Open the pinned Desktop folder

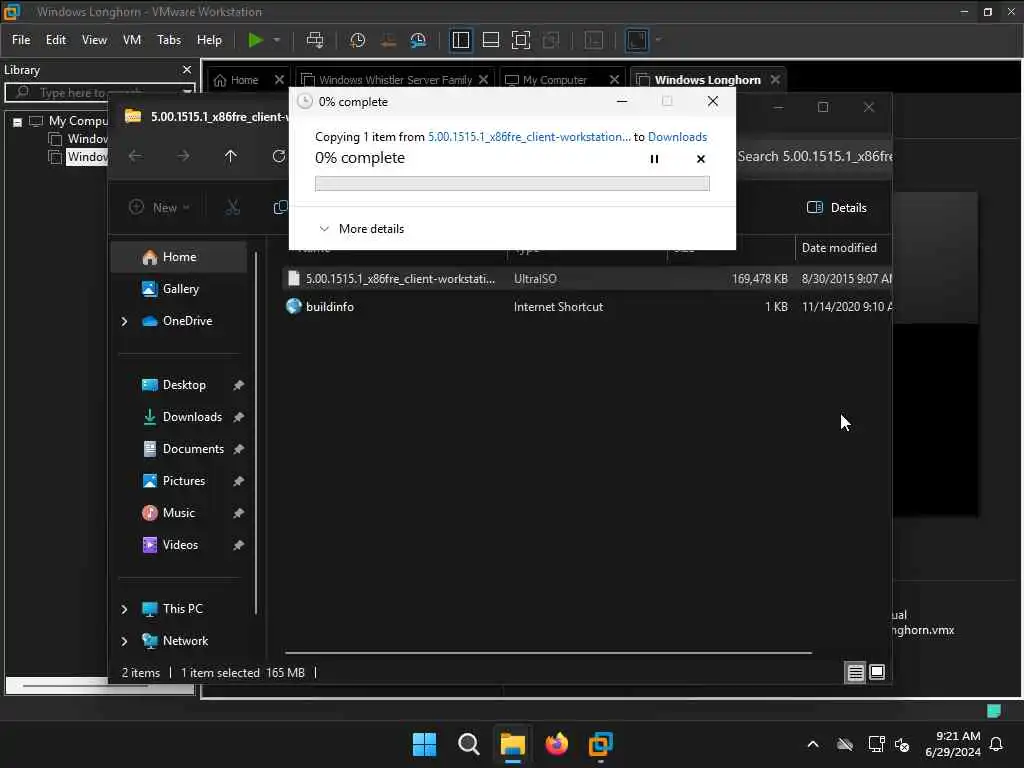(x=184, y=385)
